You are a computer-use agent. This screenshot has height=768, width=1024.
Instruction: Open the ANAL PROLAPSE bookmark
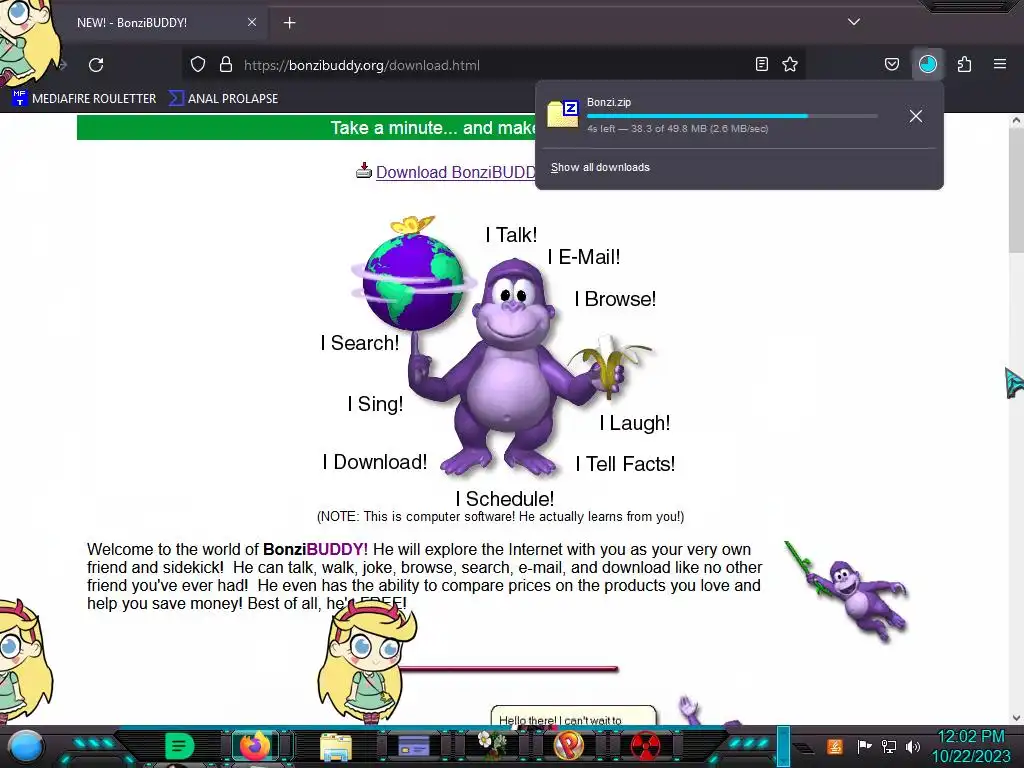tap(223, 99)
